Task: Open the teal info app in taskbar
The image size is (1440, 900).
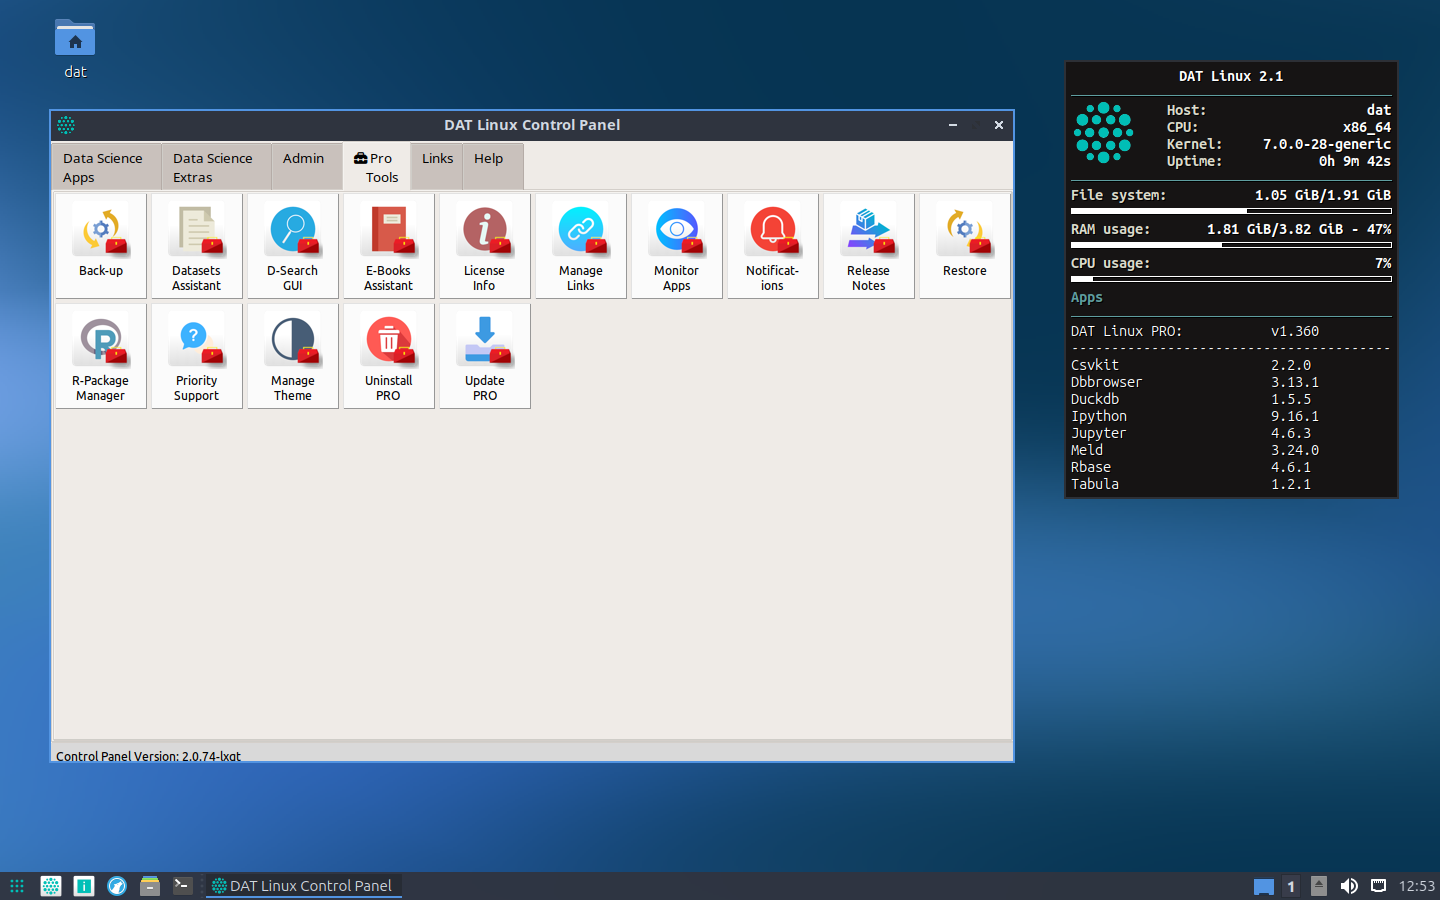Action: click(x=84, y=886)
